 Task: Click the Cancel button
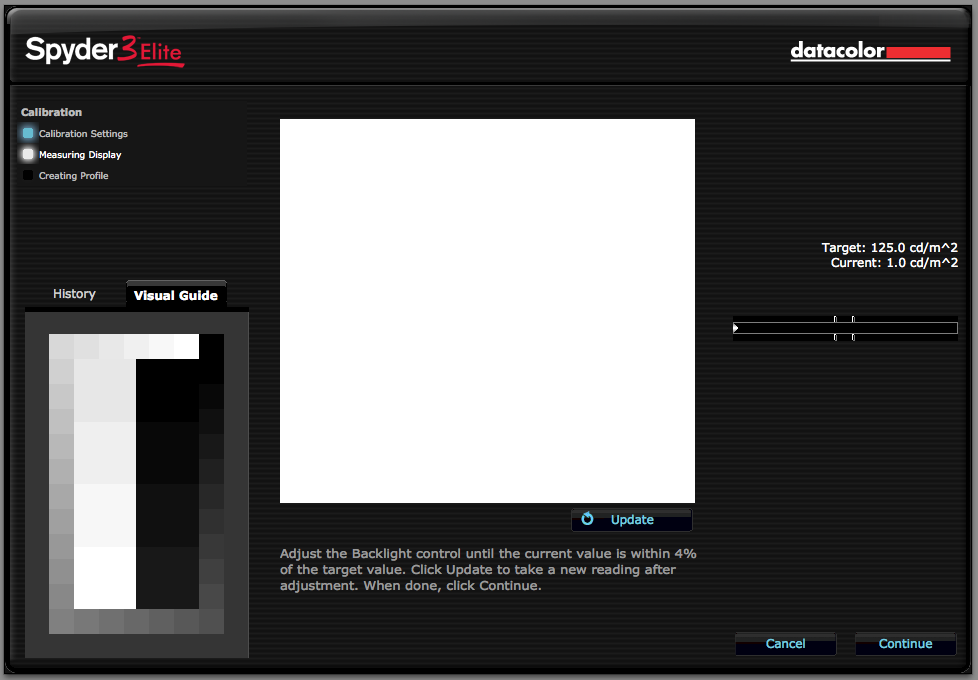785,644
